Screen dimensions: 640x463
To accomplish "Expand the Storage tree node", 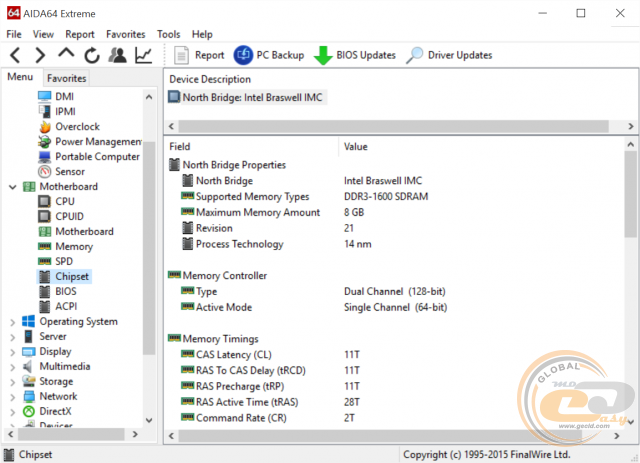I will [13, 382].
